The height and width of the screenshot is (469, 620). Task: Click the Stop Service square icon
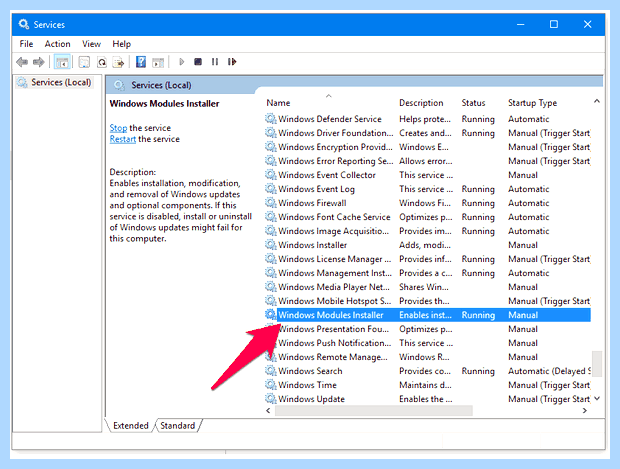coord(198,62)
